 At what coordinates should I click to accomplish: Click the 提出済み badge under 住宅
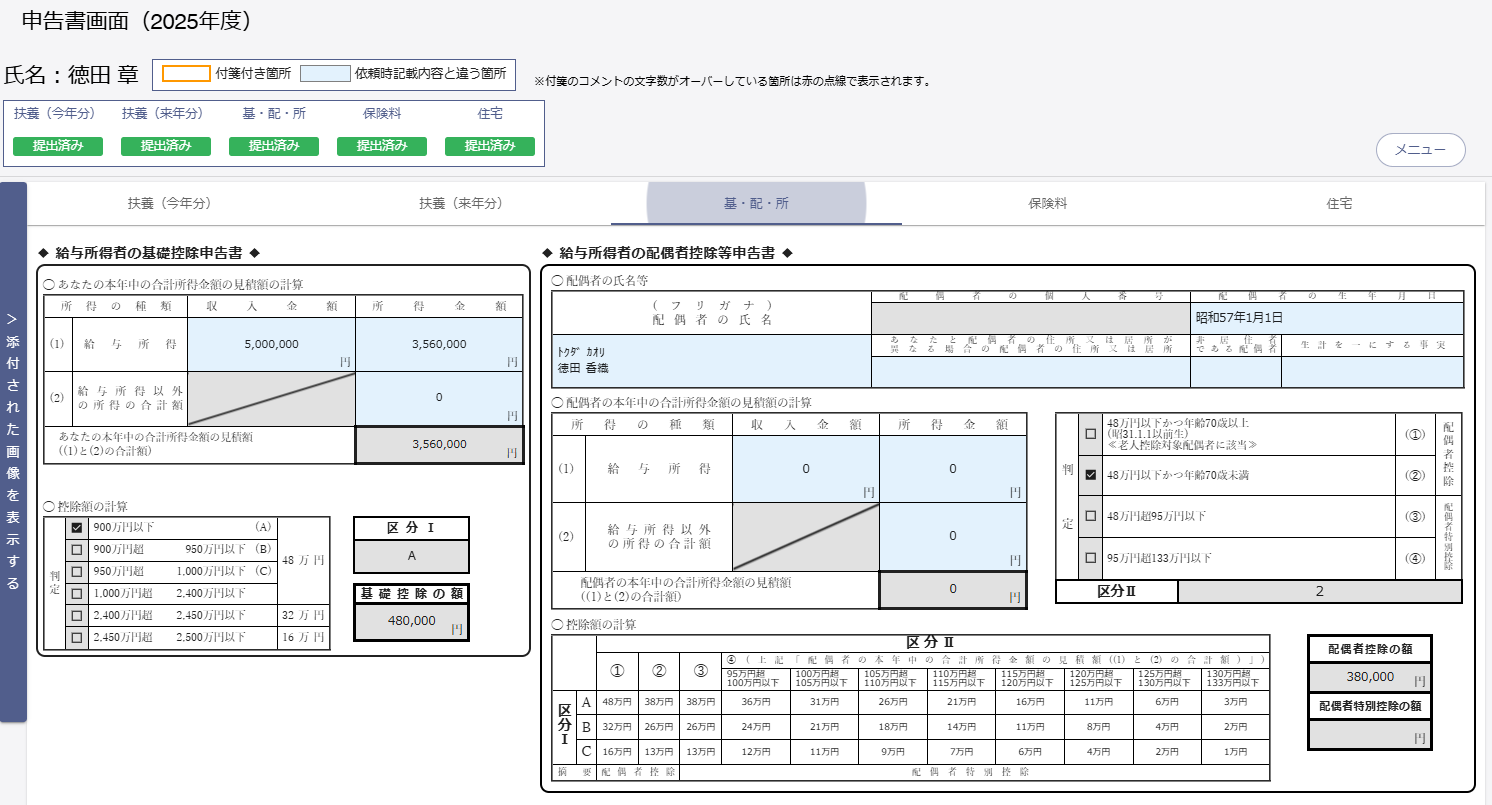[490, 146]
